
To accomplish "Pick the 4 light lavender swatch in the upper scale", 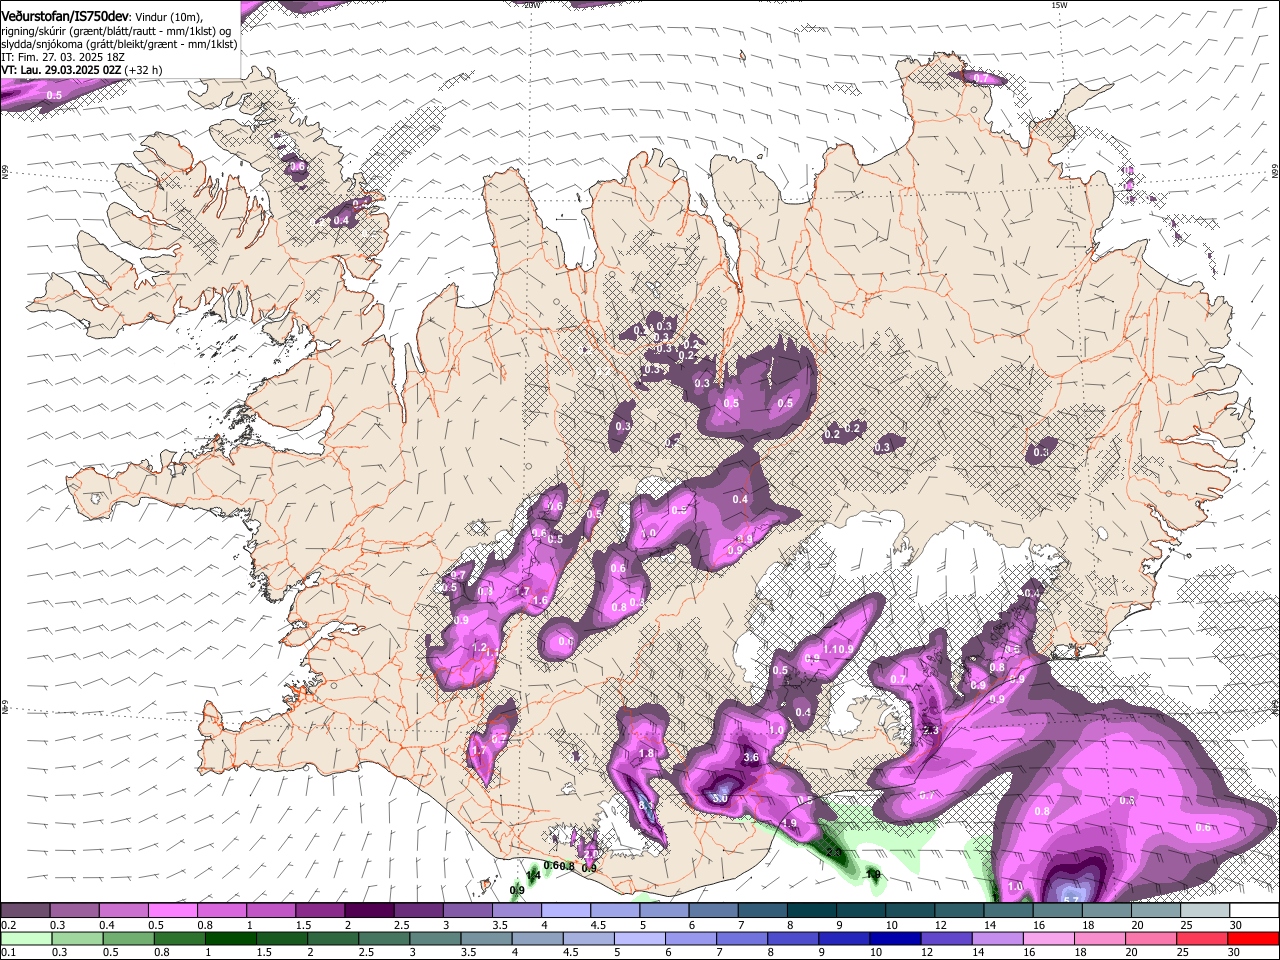I will (x=566, y=911).
